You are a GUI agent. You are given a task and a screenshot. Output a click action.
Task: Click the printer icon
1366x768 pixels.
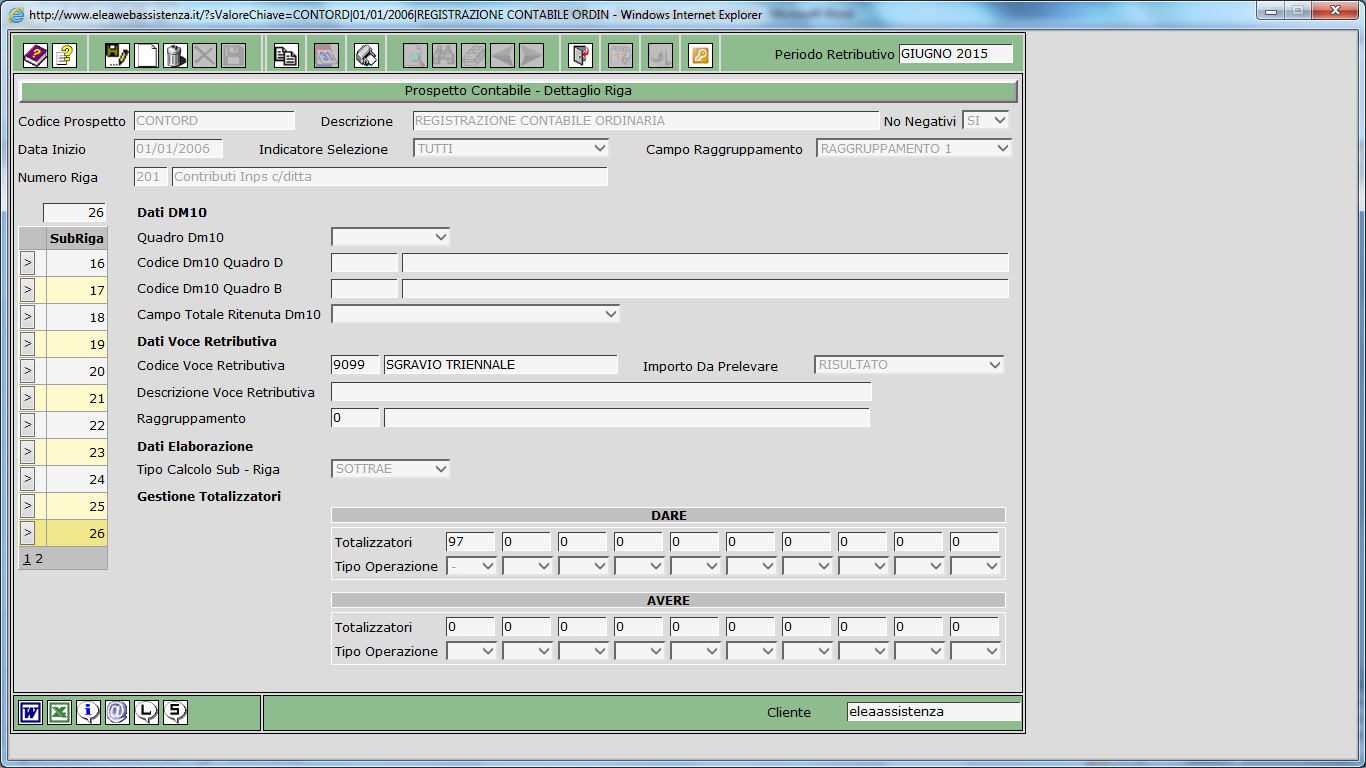pyautogui.click(x=366, y=55)
